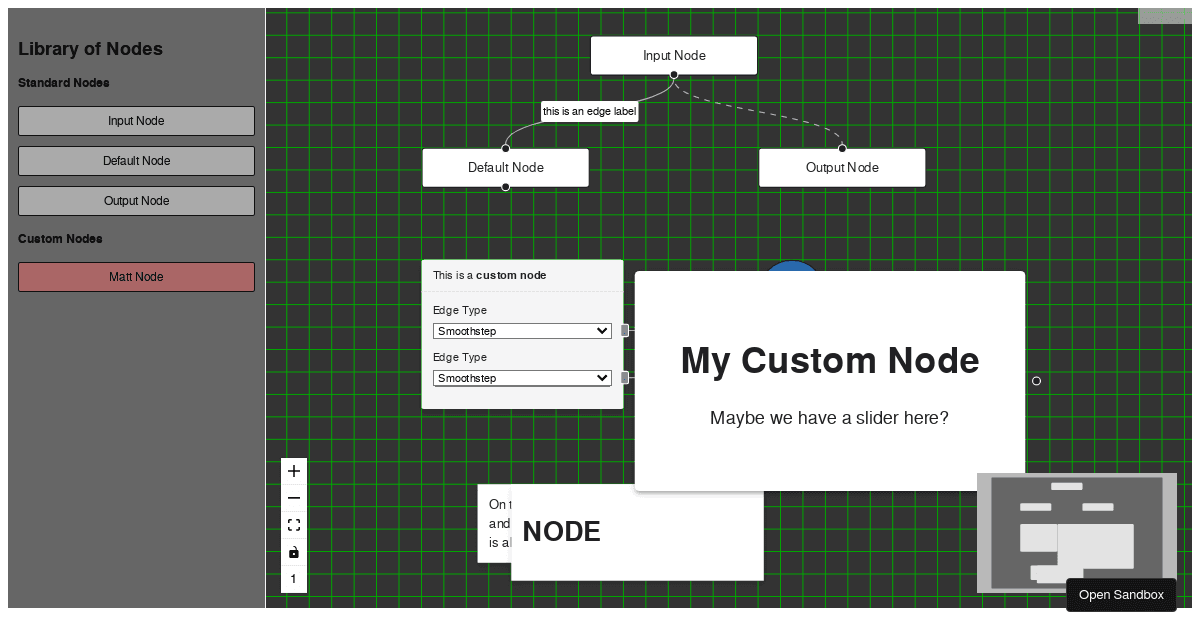Click the fit-view icon in the controls
The image size is (1200, 630).
click(x=293, y=524)
